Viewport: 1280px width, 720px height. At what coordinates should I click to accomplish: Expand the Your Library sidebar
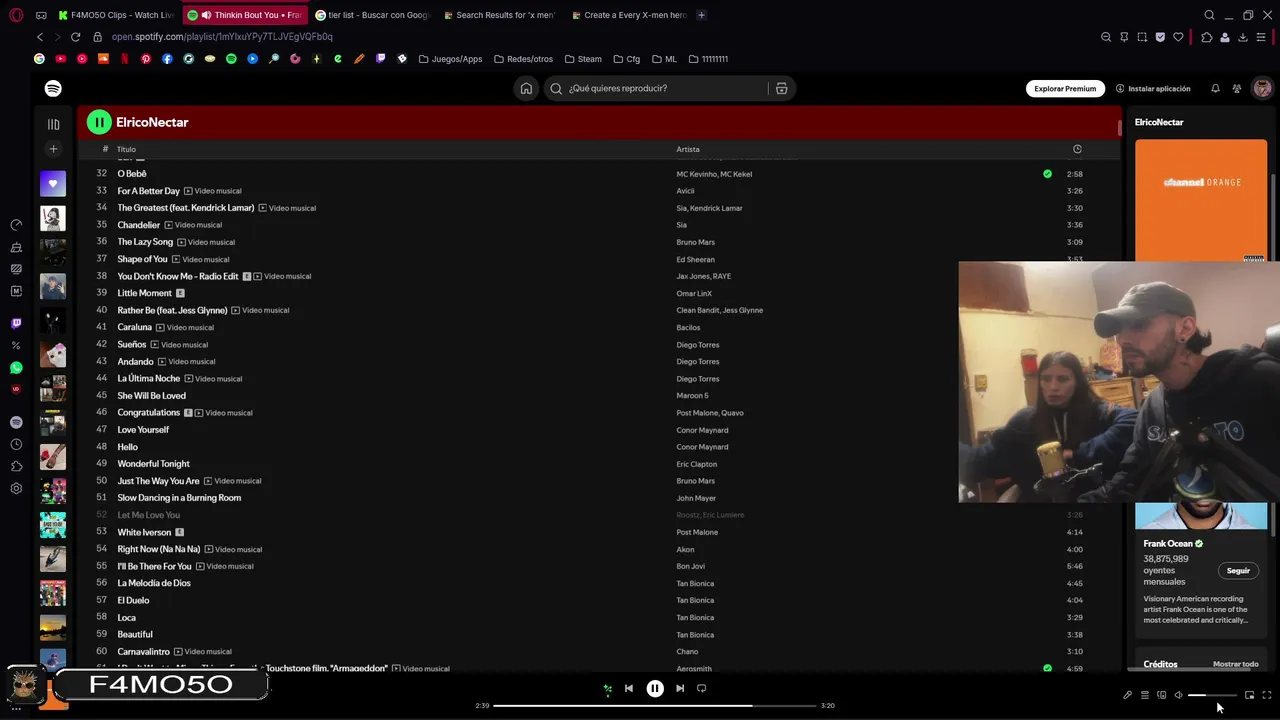[x=53, y=124]
